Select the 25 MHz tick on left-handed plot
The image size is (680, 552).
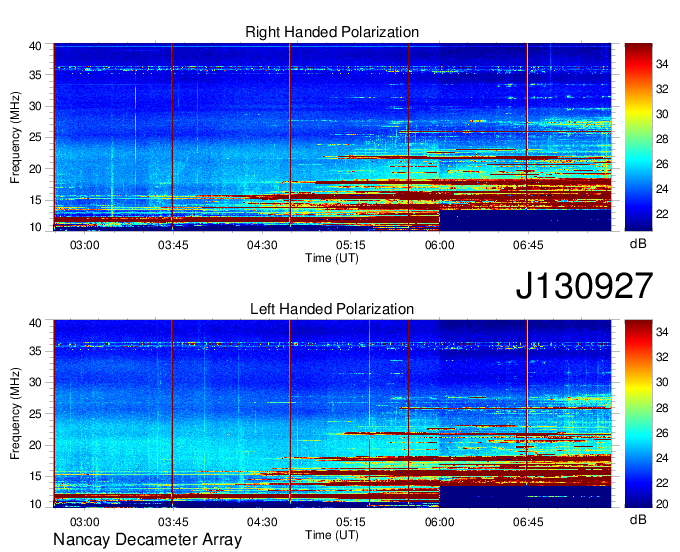tap(35, 414)
